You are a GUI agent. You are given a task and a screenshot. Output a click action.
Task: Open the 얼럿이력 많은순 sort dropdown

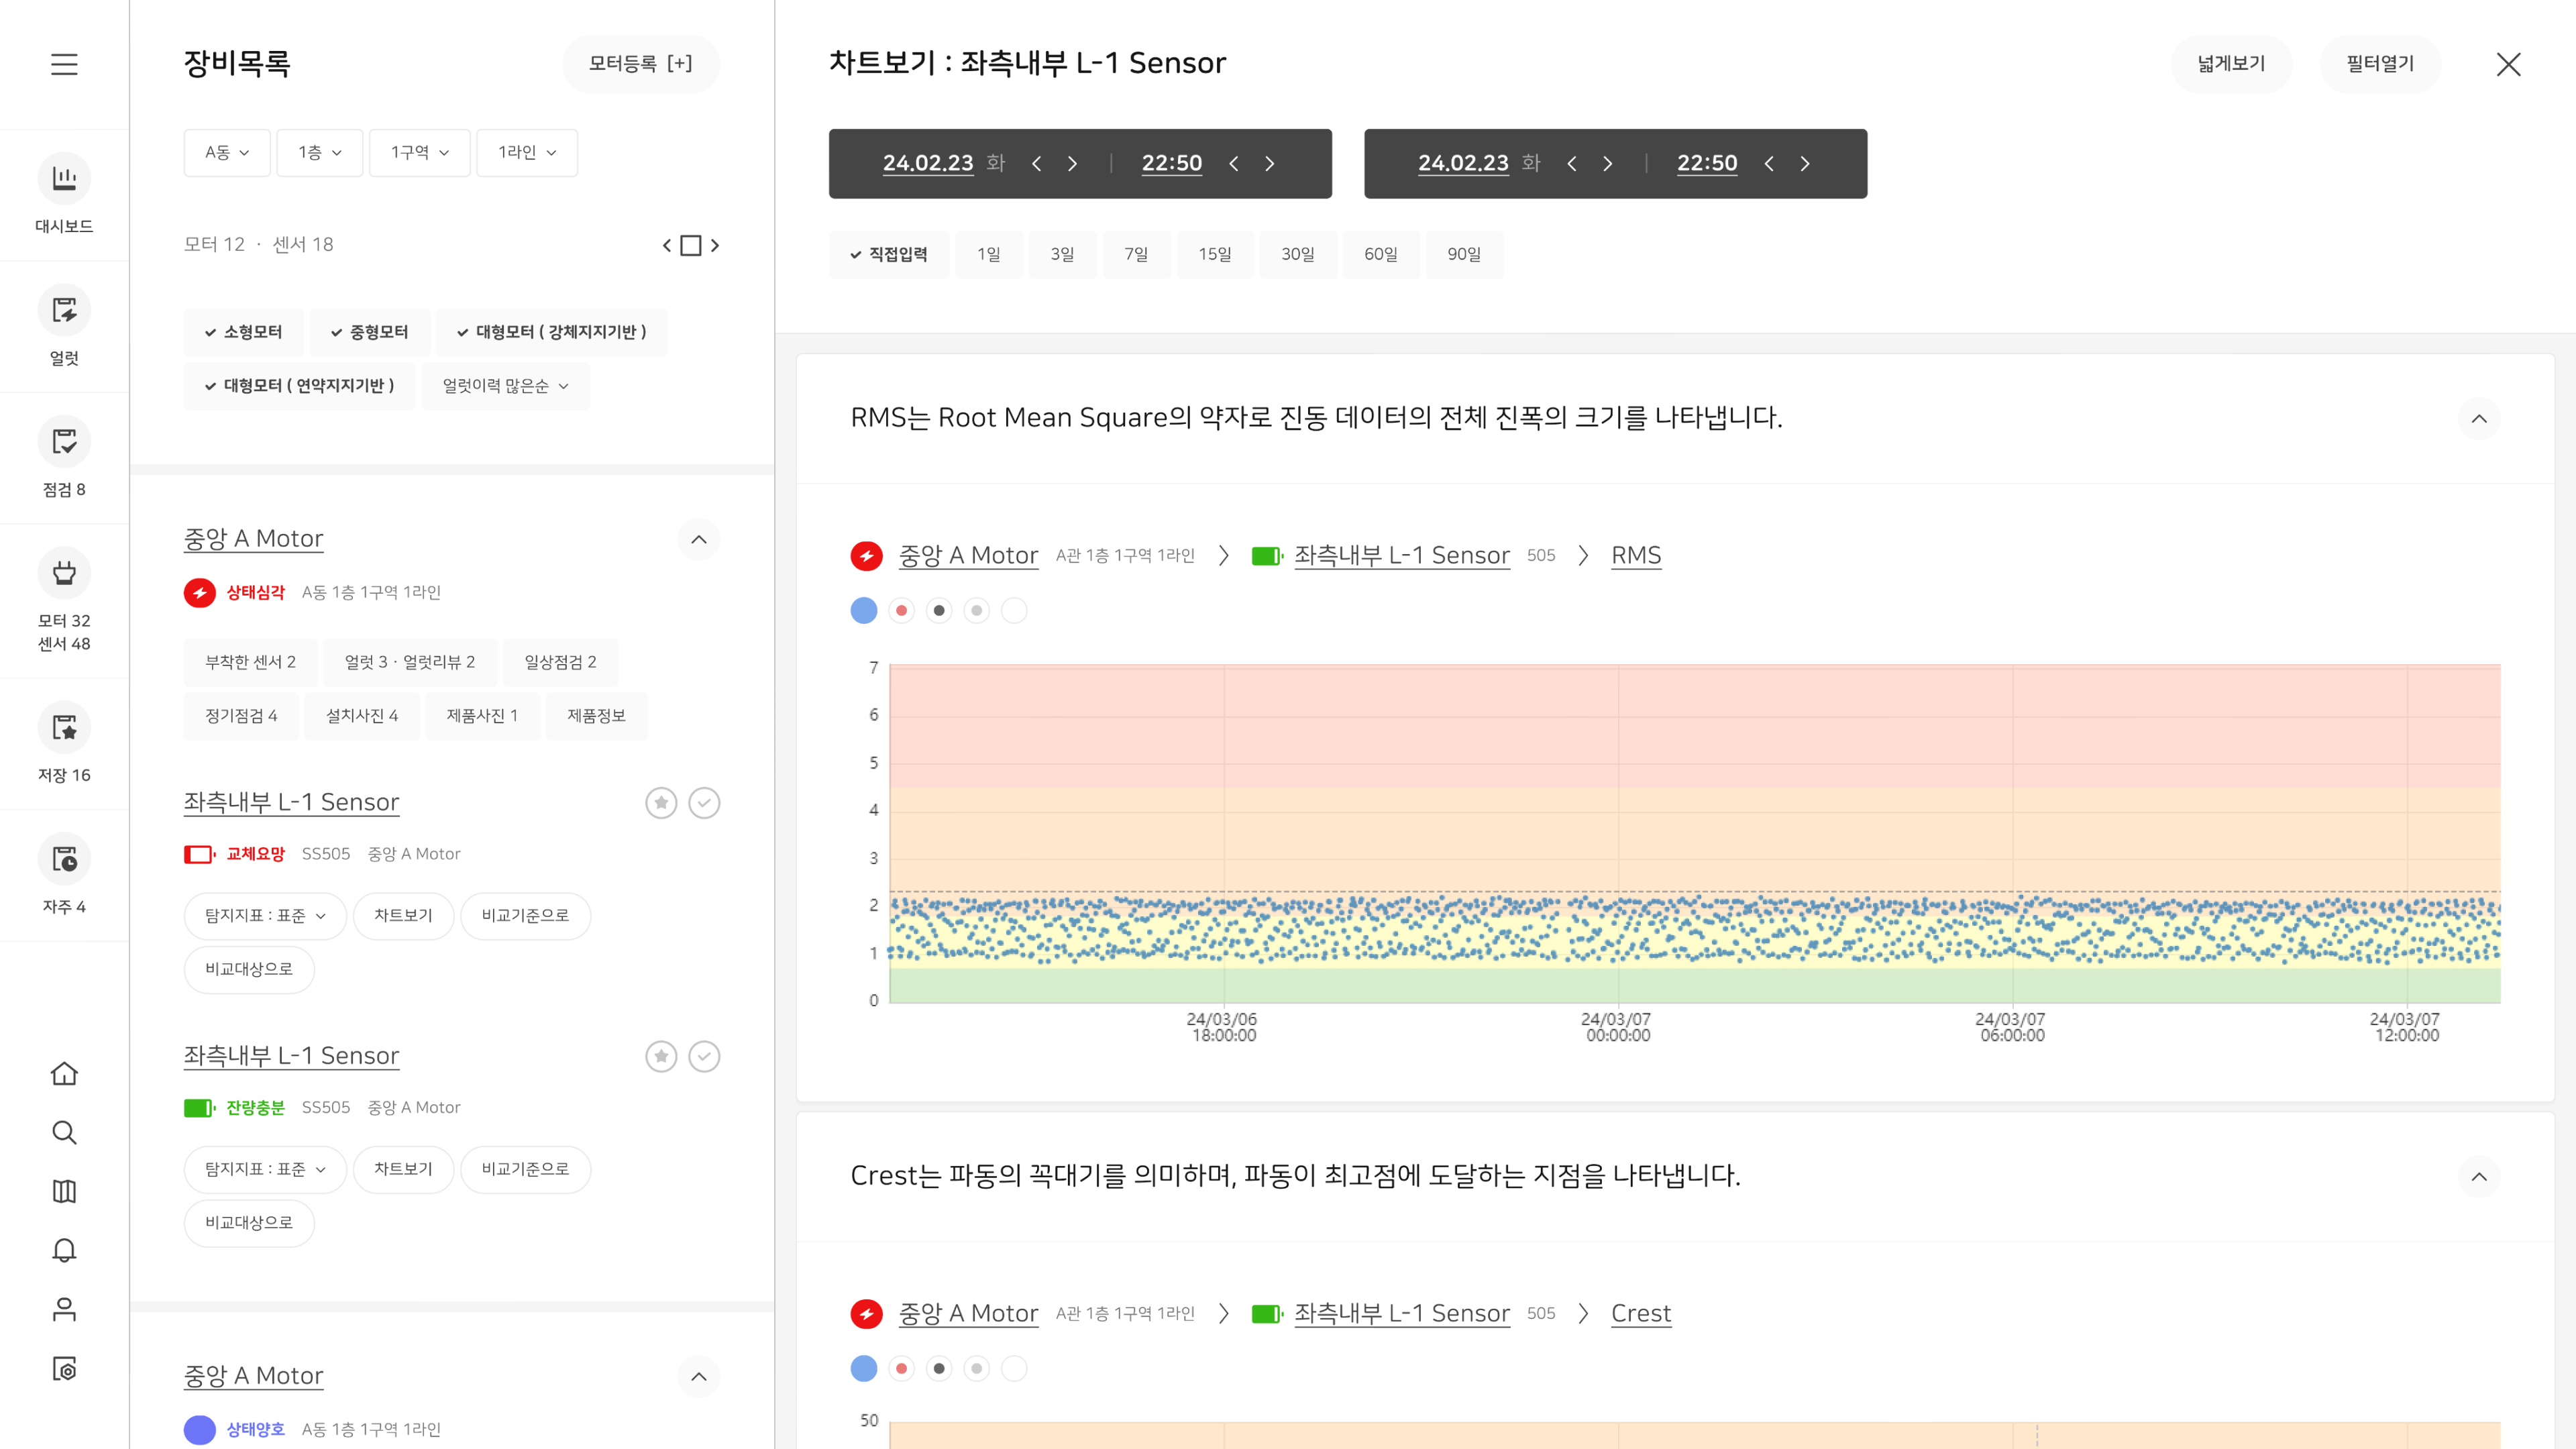pyautogui.click(x=505, y=386)
